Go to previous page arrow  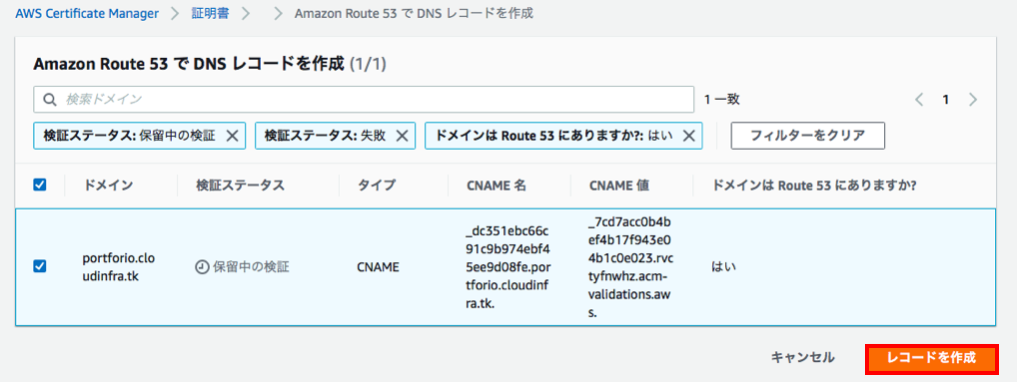coord(919,100)
